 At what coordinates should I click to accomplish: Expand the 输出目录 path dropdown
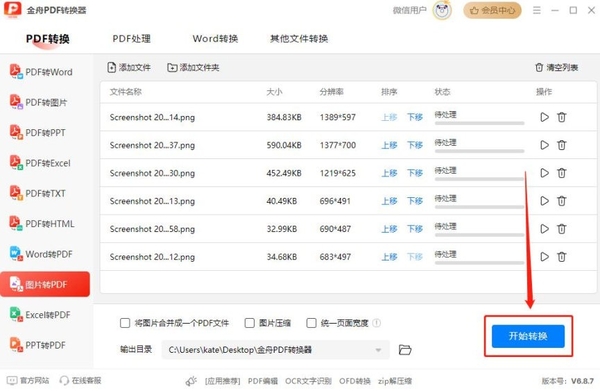click(x=378, y=350)
